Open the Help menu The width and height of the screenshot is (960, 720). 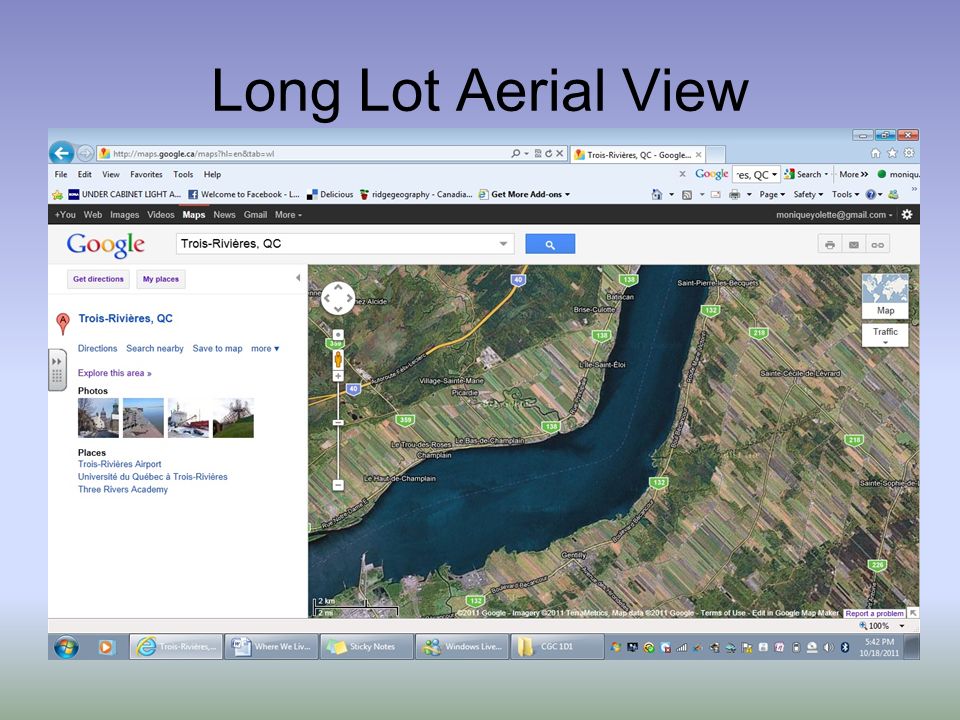point(212,174)
